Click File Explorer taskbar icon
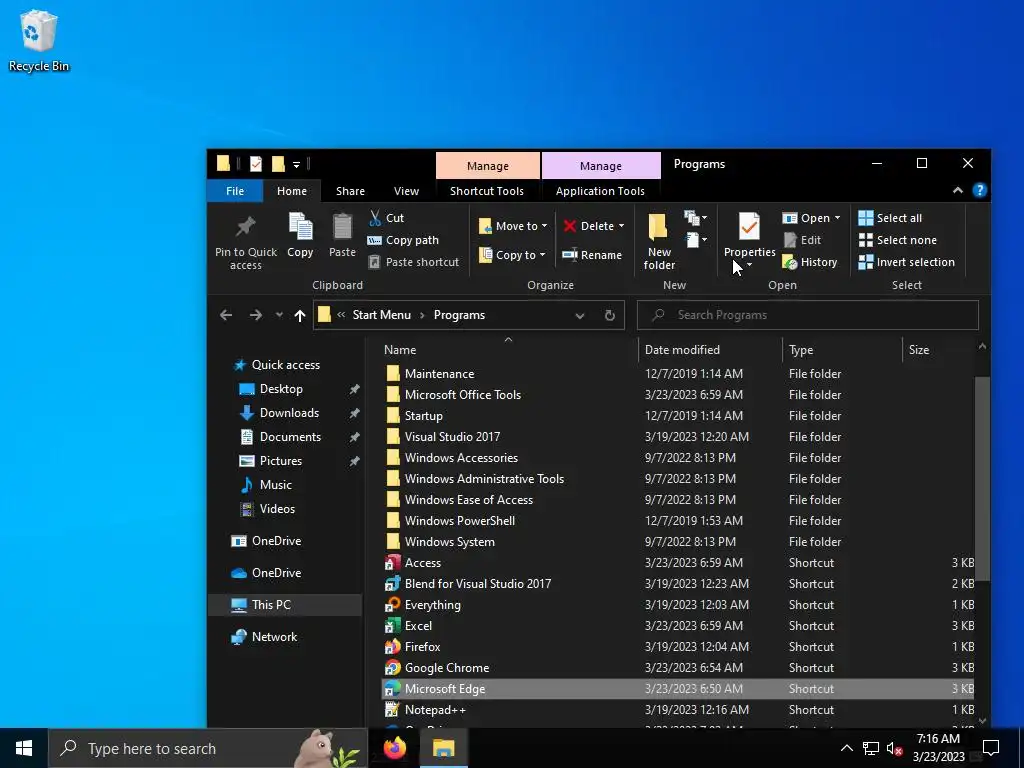1024x768 pixels. click(x=443, y=748)
